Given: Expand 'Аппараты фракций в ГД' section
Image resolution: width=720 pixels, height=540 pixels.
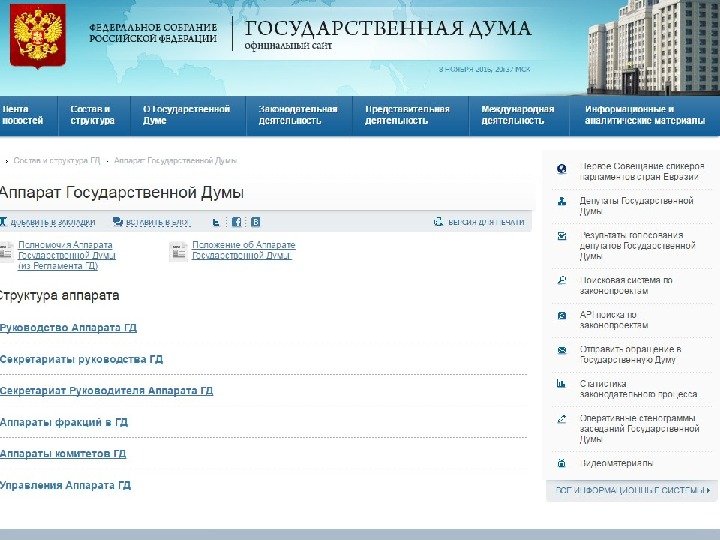Looking at the screenshot, I should [64, 422].
